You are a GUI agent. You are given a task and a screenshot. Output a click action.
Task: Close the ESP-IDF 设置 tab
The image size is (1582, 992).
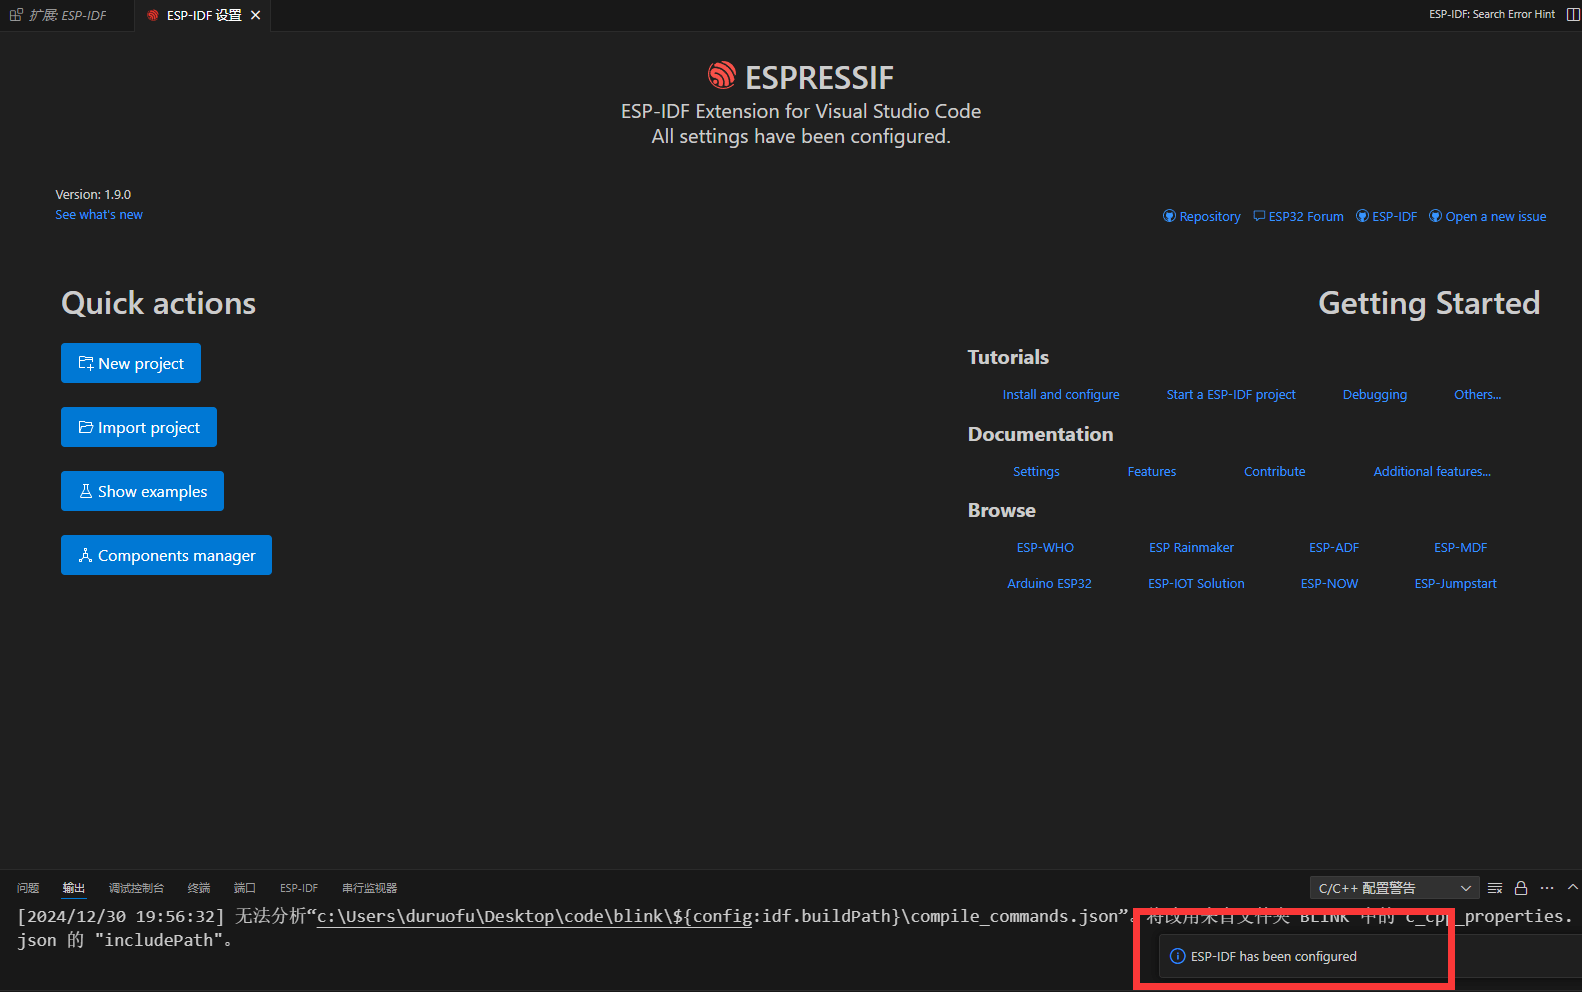pyautogui.click(x=256, y=15)
